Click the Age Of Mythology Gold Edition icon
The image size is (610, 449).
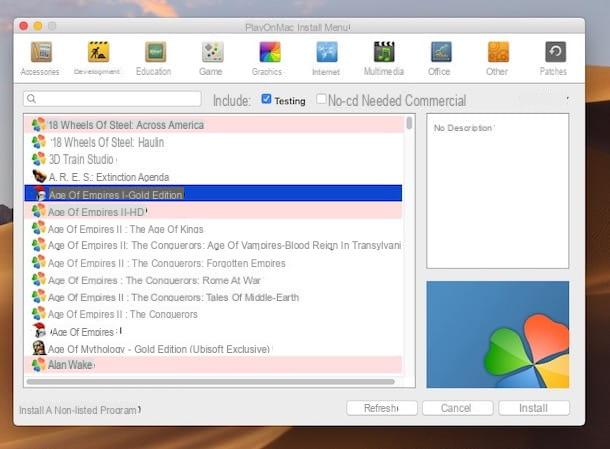(39, 348)
